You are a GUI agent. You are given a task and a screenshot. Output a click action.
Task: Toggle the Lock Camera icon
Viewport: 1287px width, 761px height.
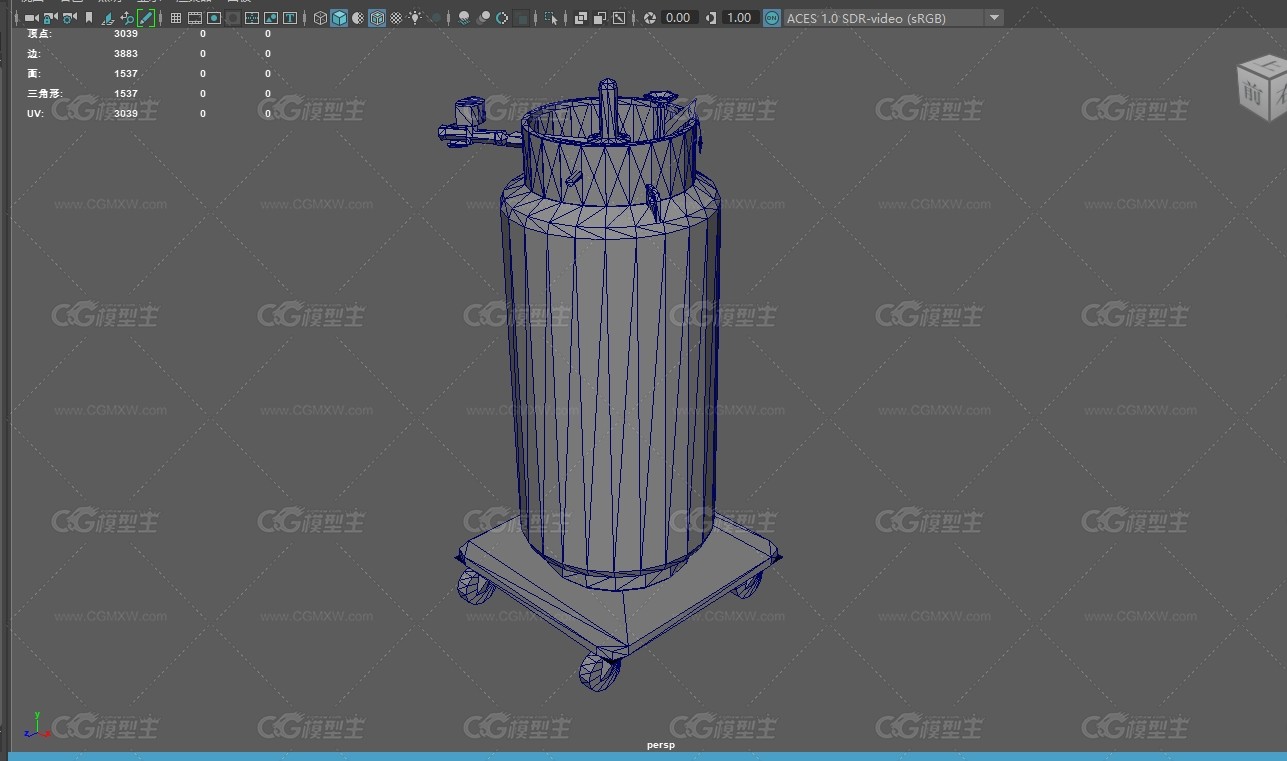pos(49,18)
